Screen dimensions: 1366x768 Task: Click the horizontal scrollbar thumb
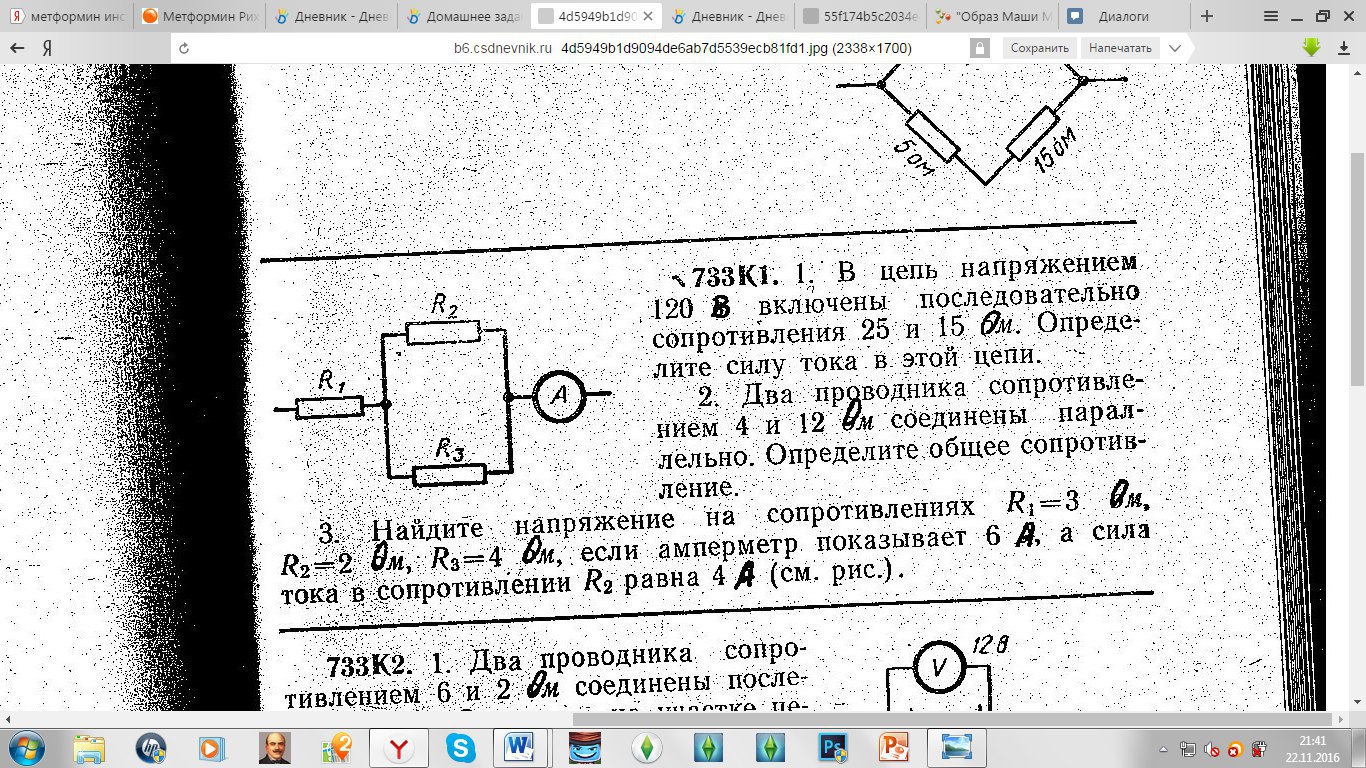point(950,720)
